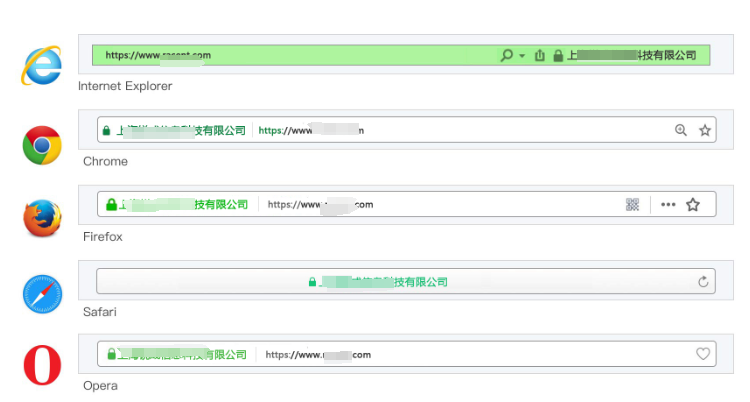Click the green padlock in Firefox address bar

click(111, 204)
